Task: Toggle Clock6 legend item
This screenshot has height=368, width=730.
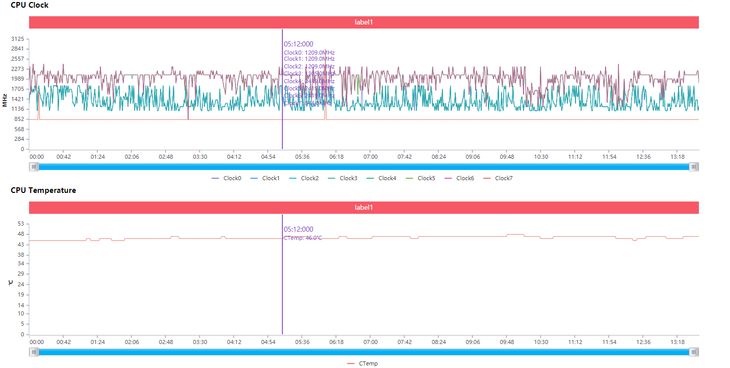Action: (x=460, y=178)
